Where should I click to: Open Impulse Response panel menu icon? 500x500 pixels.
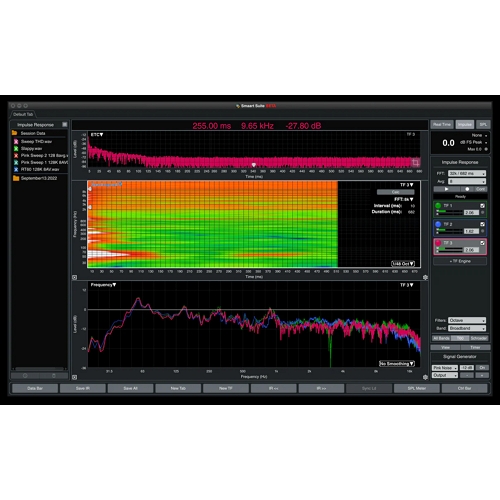click(65, 125)
